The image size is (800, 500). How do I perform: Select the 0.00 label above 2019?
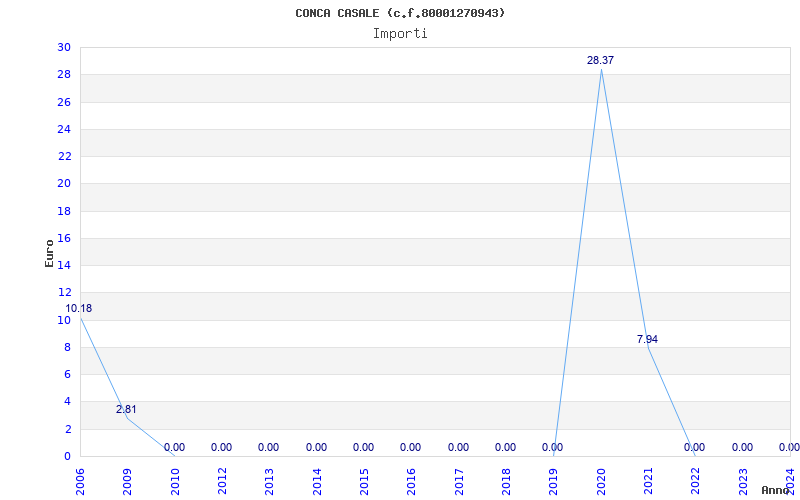pos(553,447)
